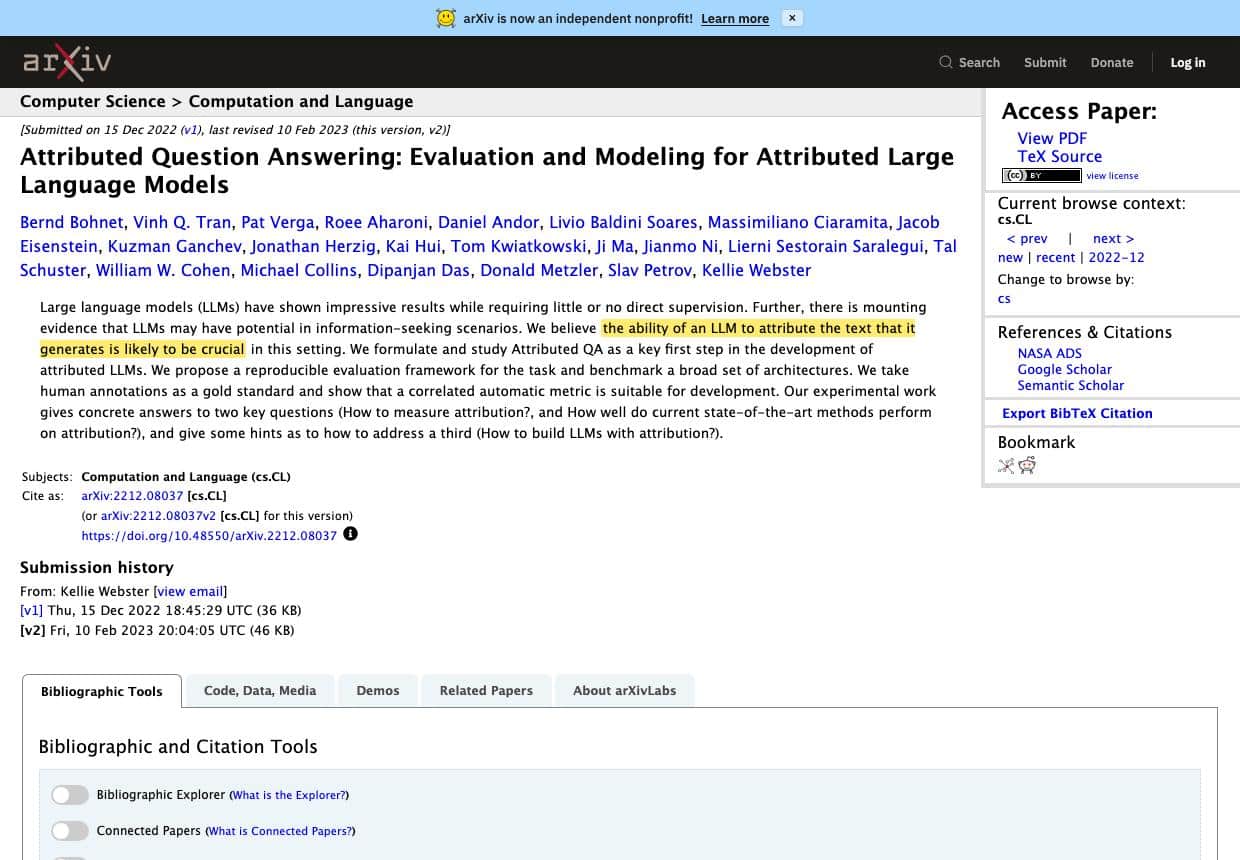Viewport: 1240px width, 860px height.
Task: Open author Donald Metzler
Action: [x=537, y=270]
